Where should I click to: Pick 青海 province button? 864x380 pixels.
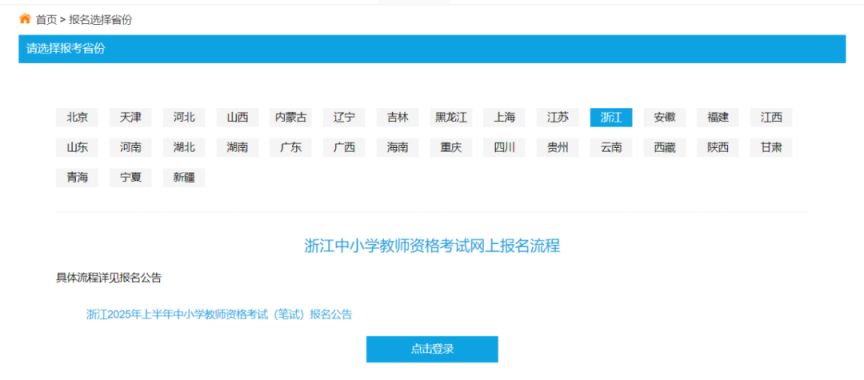pyautogui.click(x=77, y=178)
